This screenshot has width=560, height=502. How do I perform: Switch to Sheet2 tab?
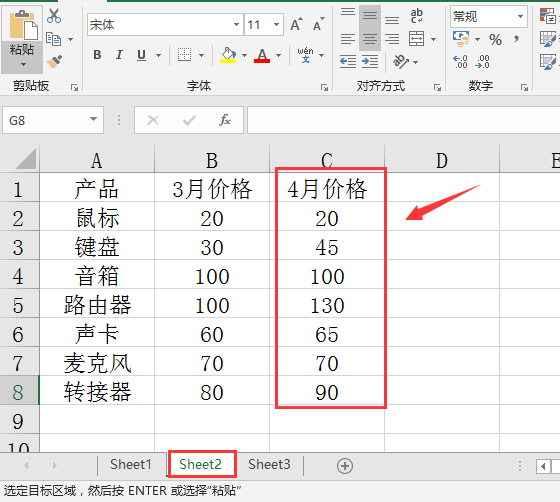(200, 464)
